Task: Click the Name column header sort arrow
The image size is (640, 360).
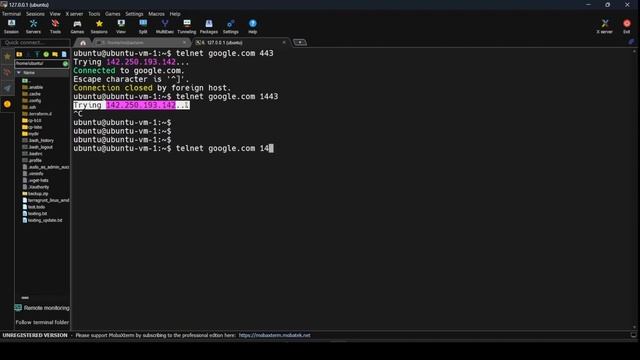Action: 19,73
